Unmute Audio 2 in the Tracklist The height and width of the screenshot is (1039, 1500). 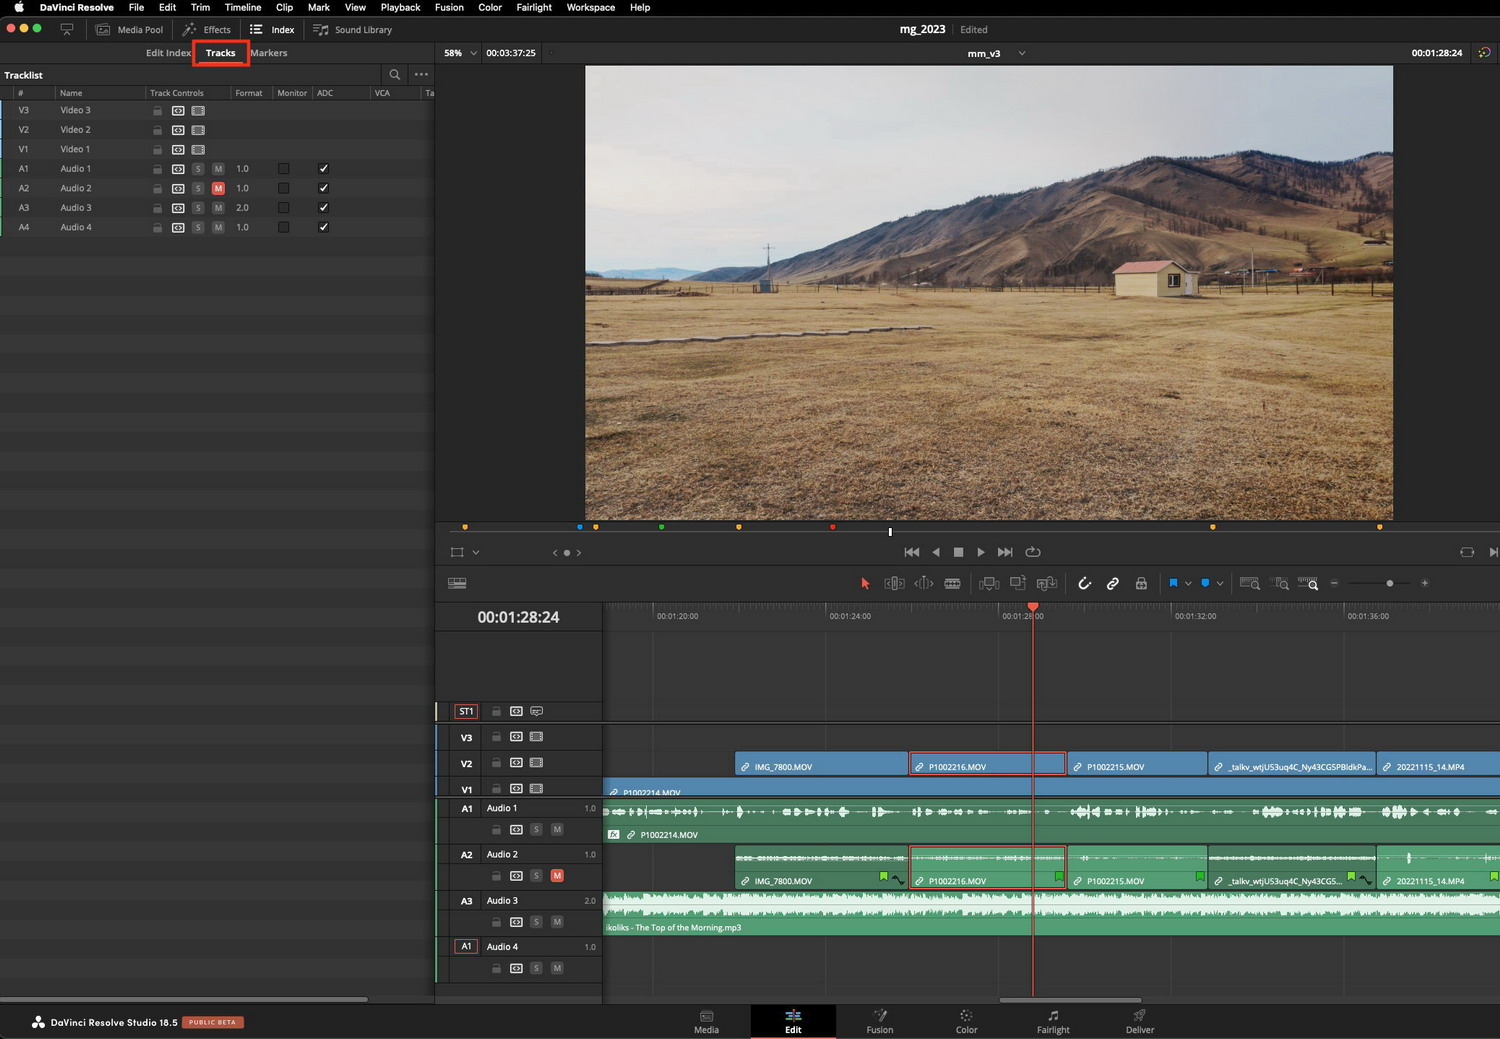coord(218,188)
